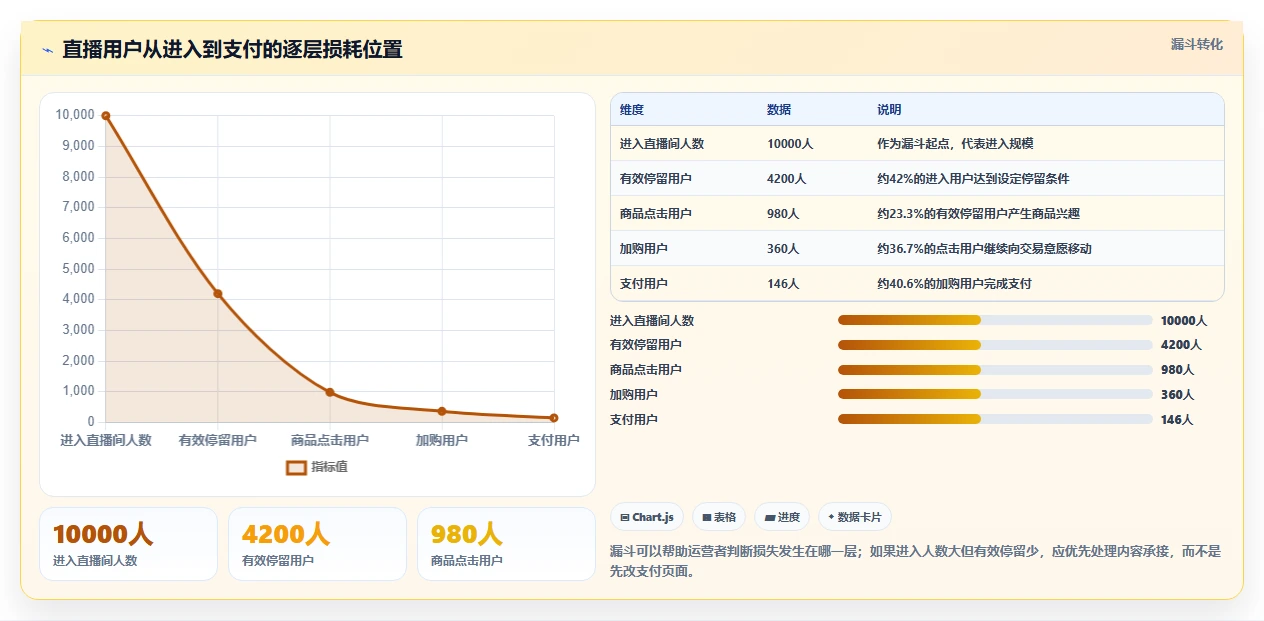Click the 说明 column header
This screenshot has height=621, width=1264.
[x=889, y=109]
